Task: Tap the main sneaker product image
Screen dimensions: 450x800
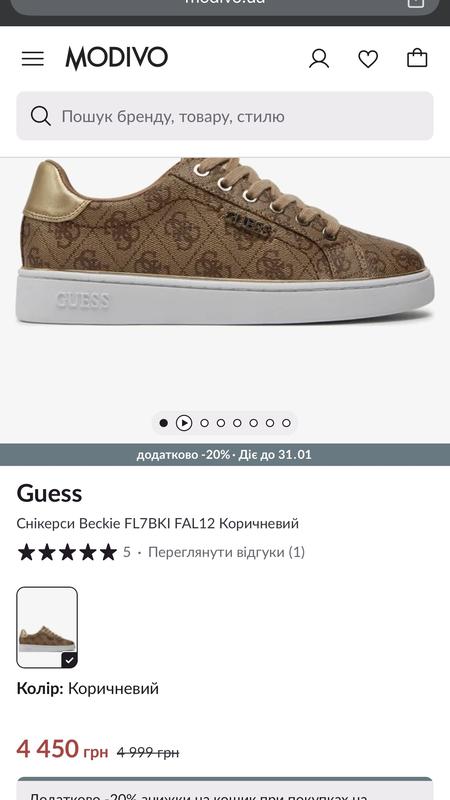Action: point(225,241)
